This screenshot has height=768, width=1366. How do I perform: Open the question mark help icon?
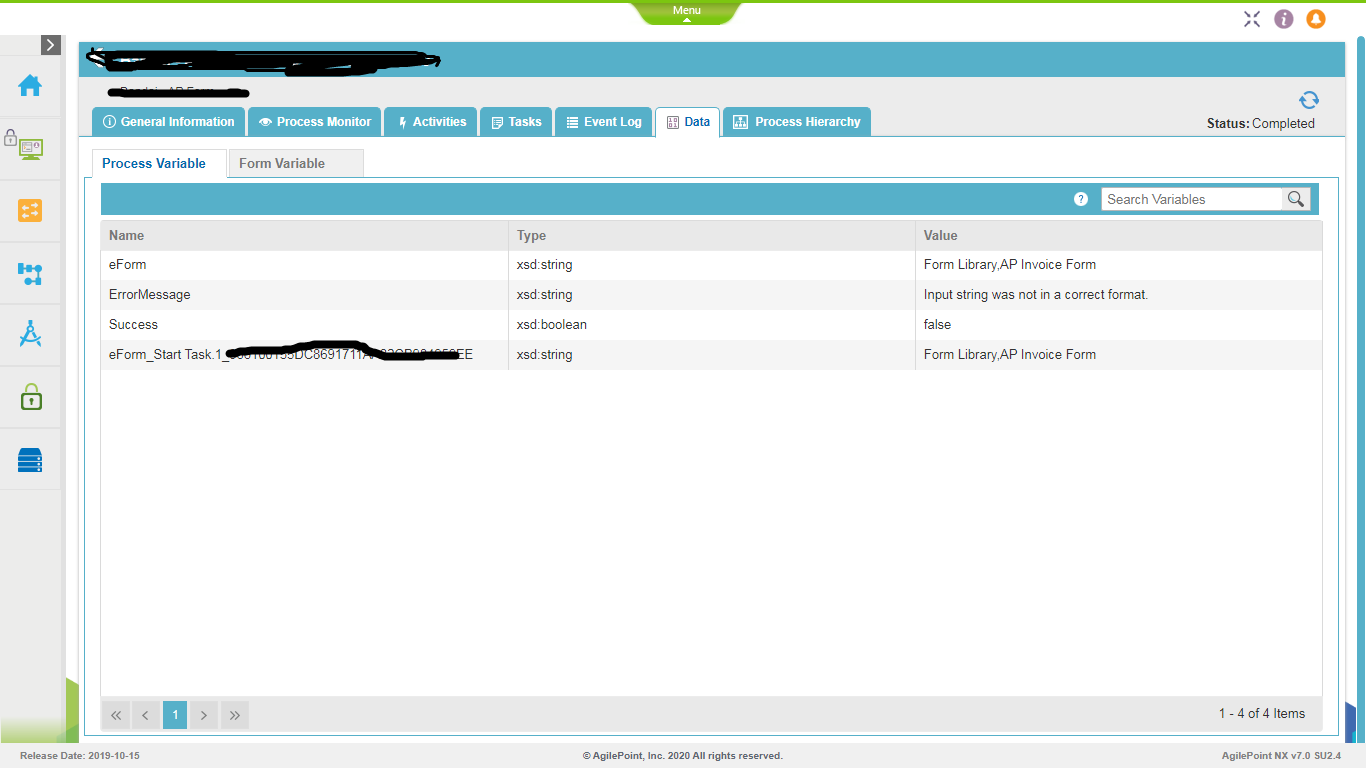point(1080,199)
